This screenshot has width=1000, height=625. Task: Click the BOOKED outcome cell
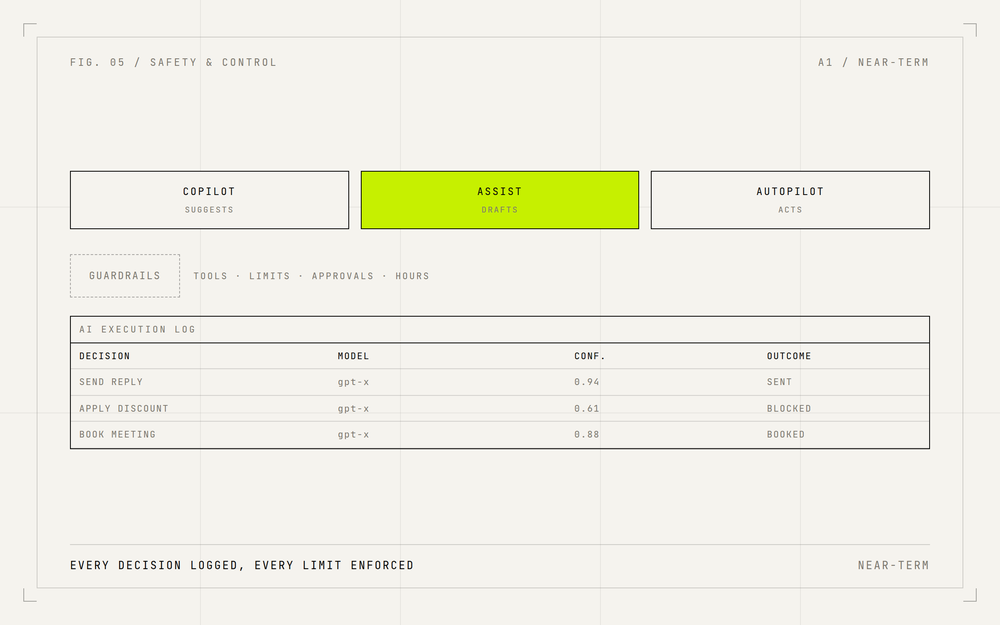tap(786, 434)
